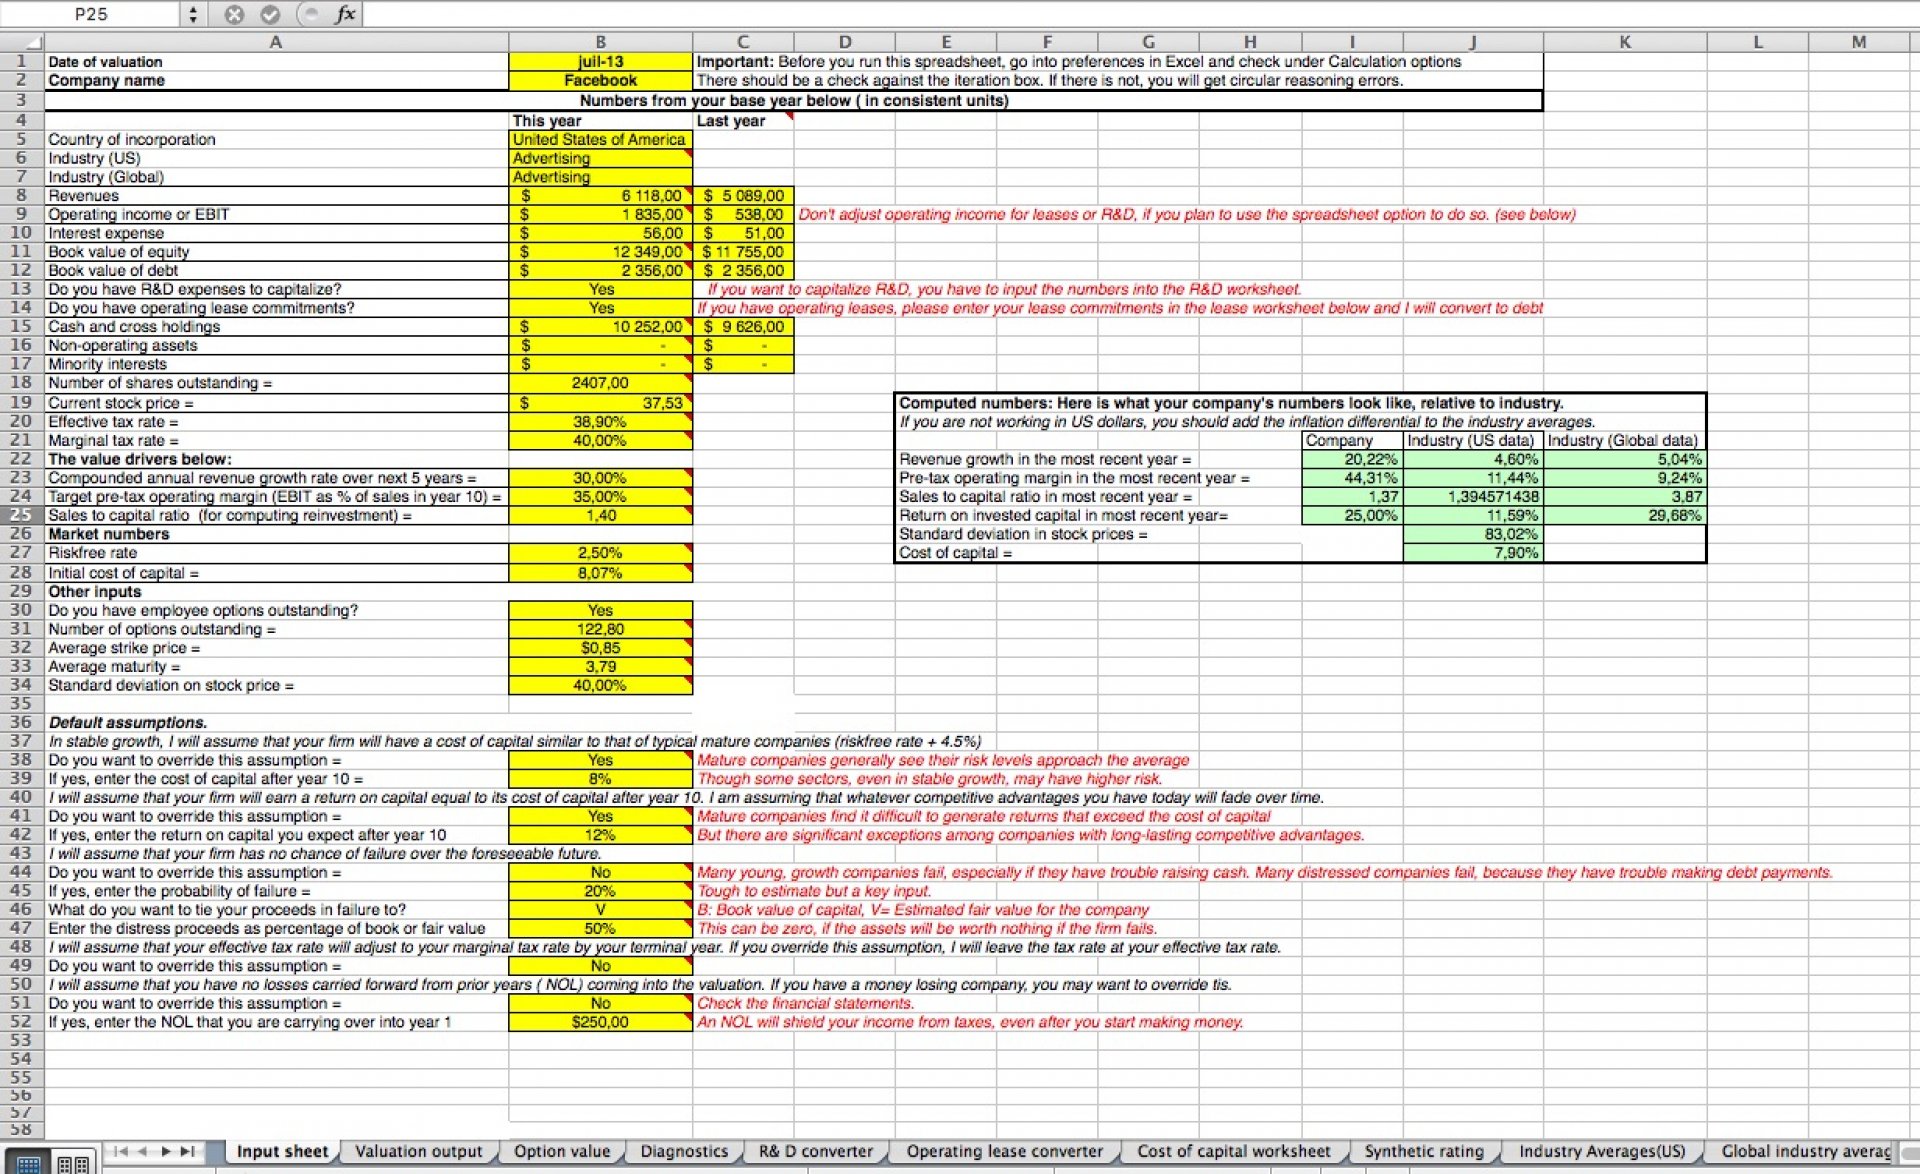Image resolution: width=1920 pixels, height=1174 pixels.
Task: Select column M header
Action: pyautogui.click(x=1858, y=42)
